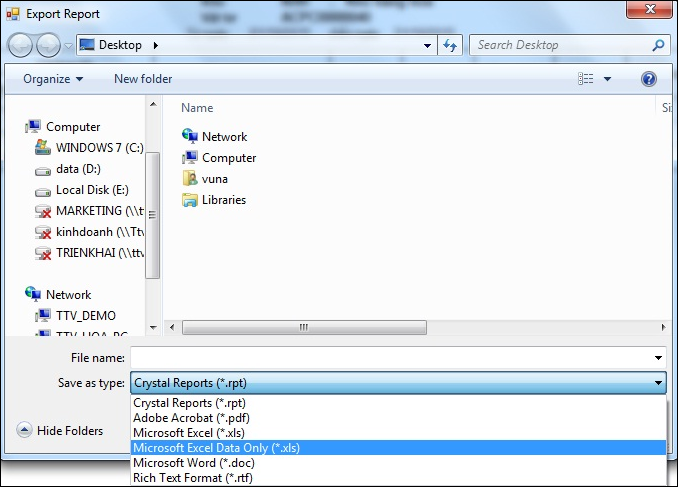Click the Network globe icon in navigation pane
The width and height of the screenshot is (678, 487).
[33, 294]
